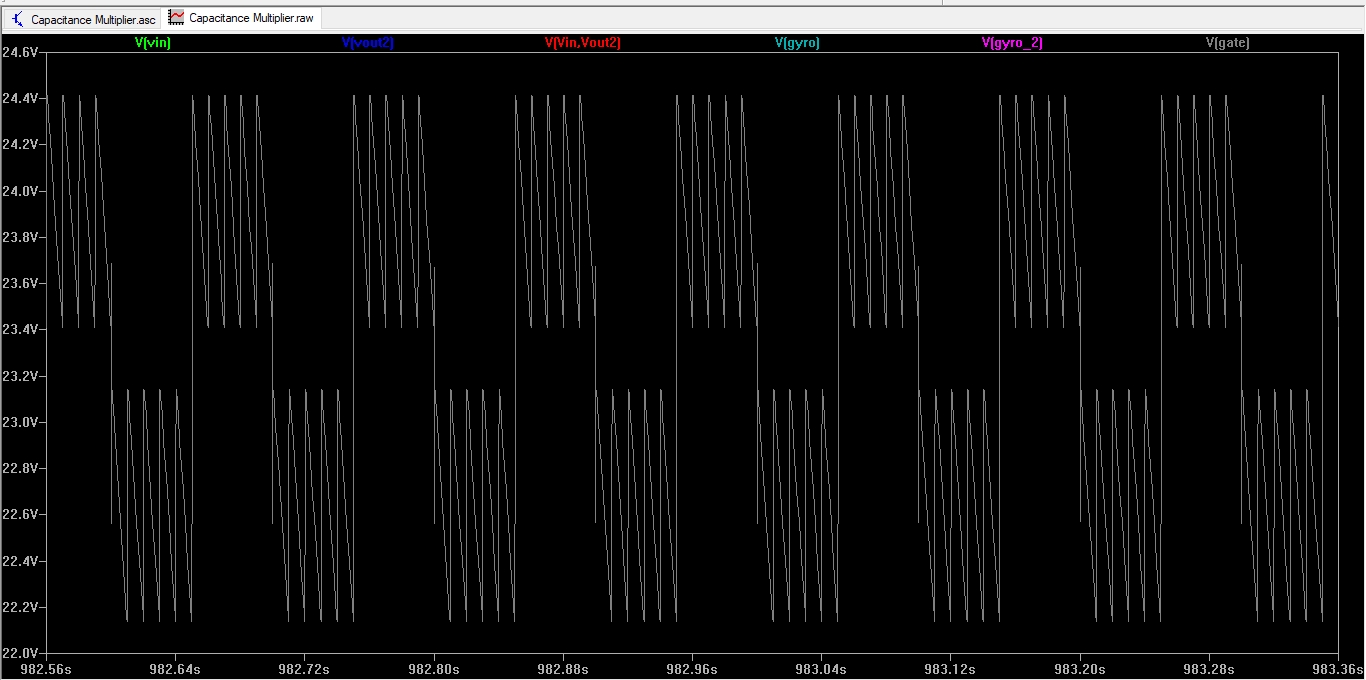Click the 22.8V vertical axis label
The image size is (1366, 680).
pyautogui.click(x=20, y=468)
